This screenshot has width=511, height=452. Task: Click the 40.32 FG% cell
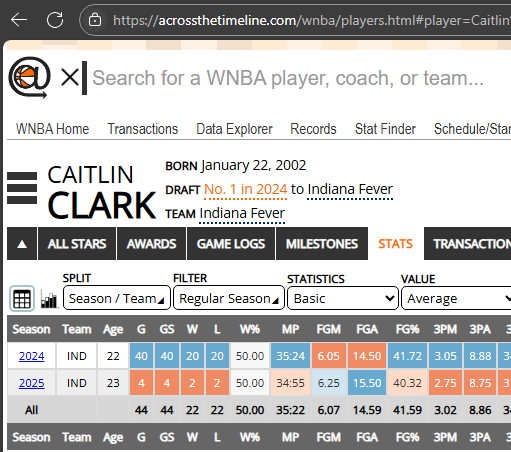[x=407, y=383]
